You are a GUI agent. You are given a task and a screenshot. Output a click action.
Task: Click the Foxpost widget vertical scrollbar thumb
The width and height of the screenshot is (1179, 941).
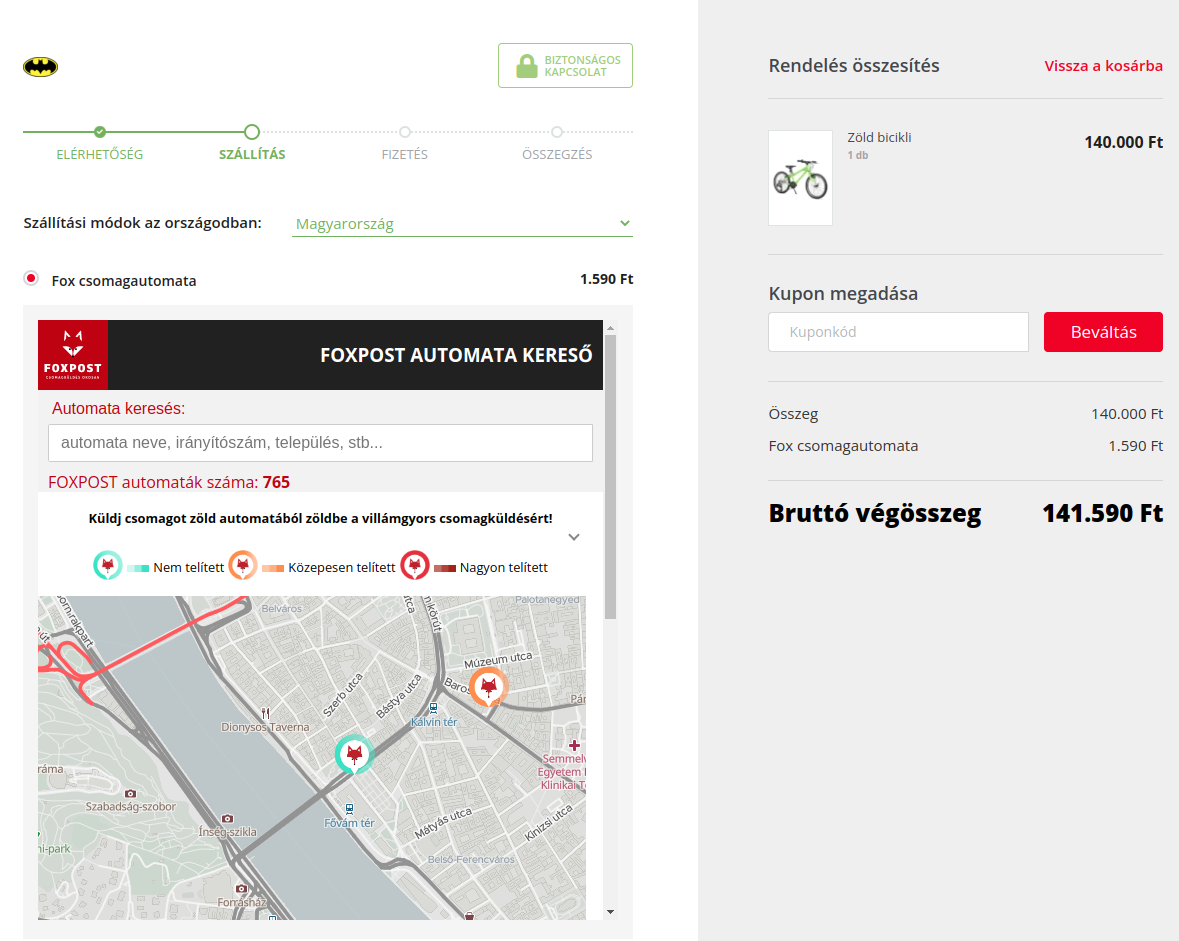611,477
